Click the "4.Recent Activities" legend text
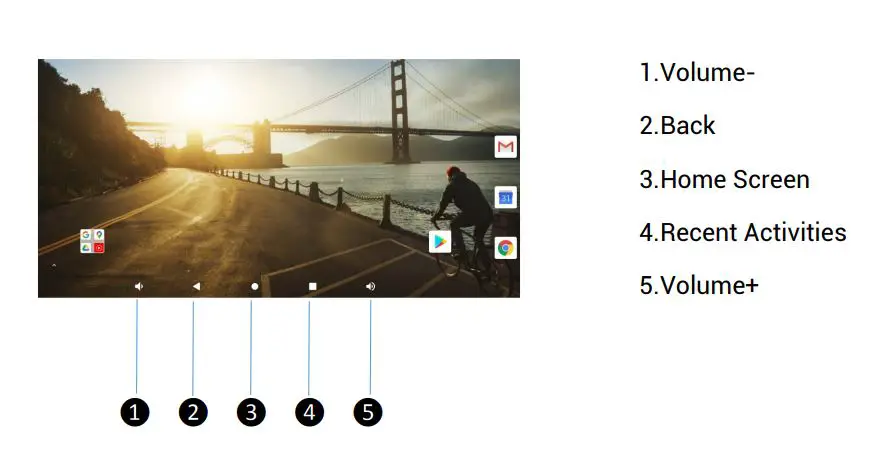The image size is (876, 462). 743,232
